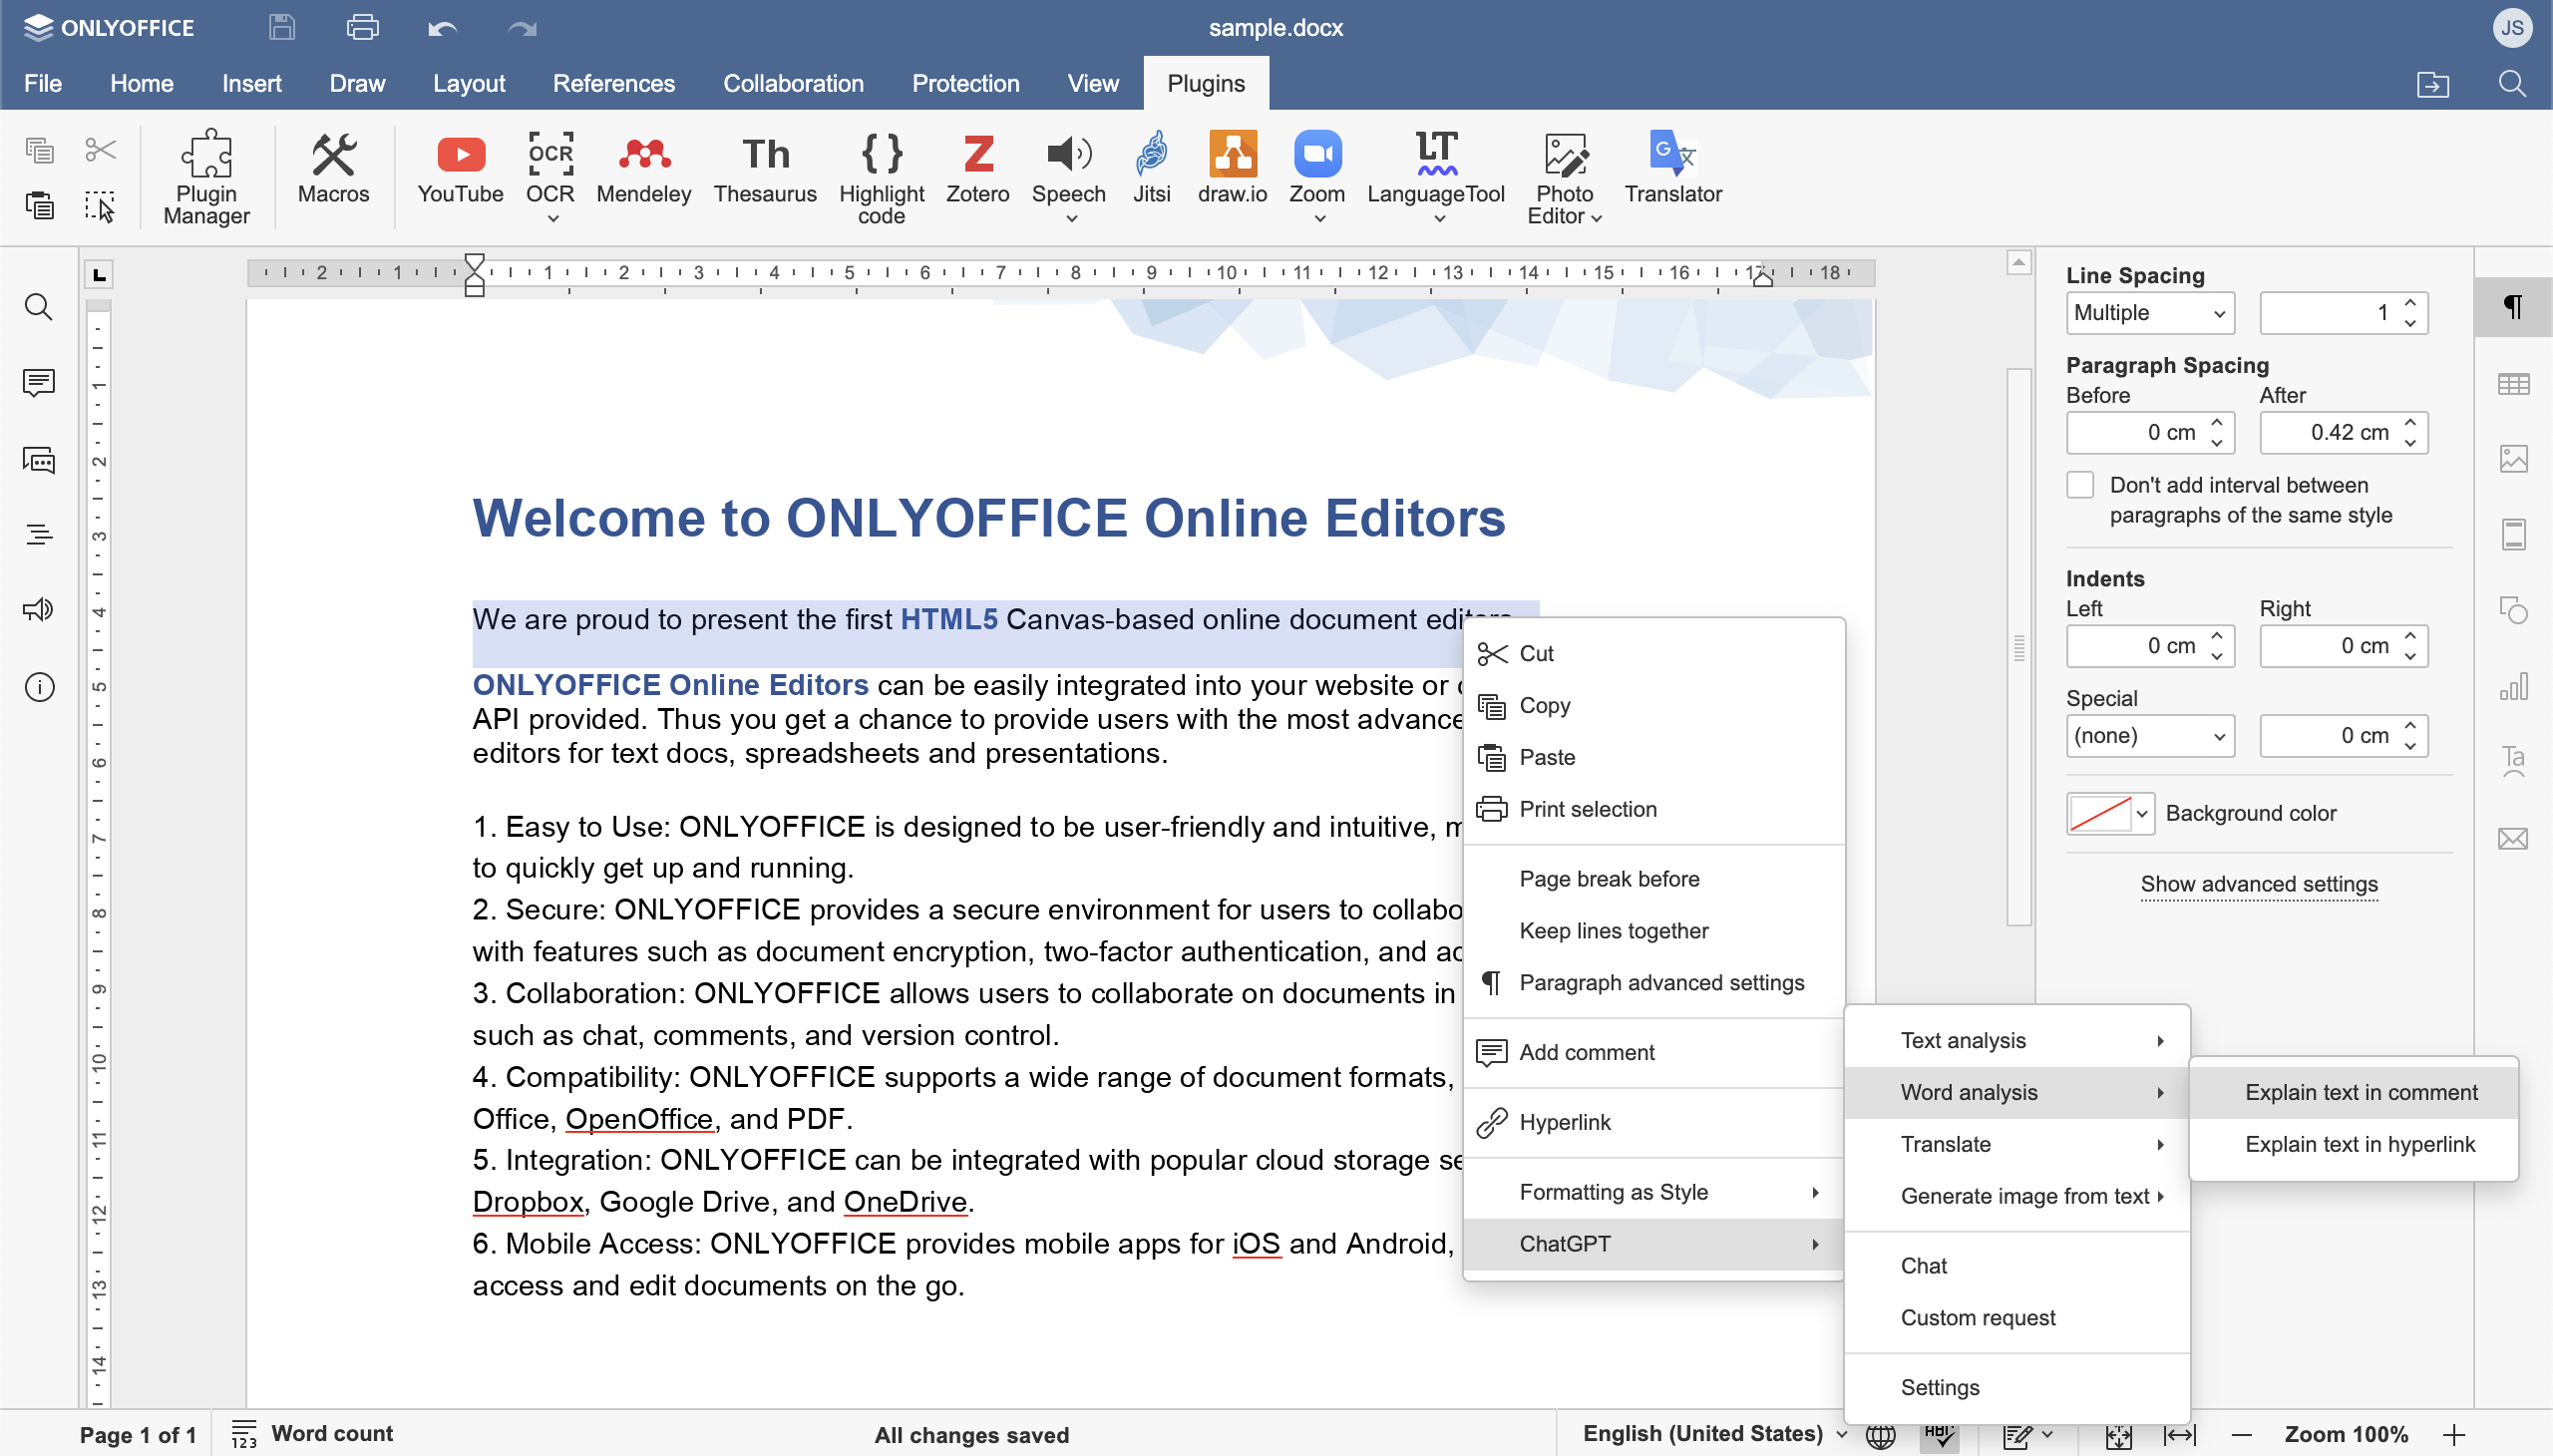Expand the LanguageTool plugin dropdown

(1438, 218)
